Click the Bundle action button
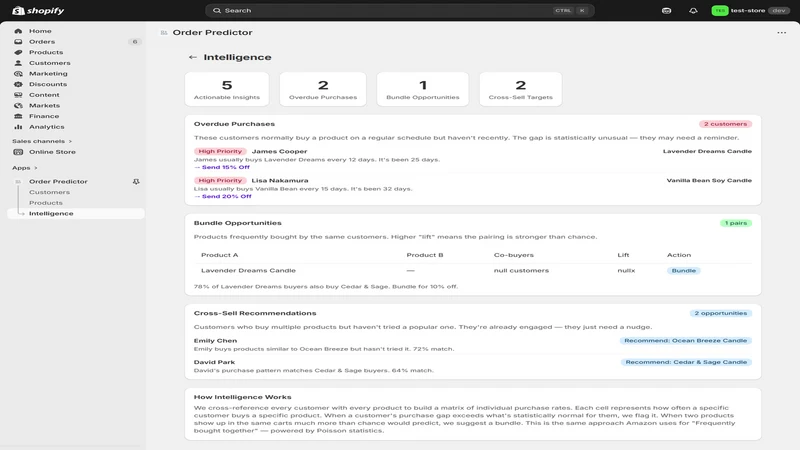The height and width of the screenshot is (450, 800). point(684,271)
